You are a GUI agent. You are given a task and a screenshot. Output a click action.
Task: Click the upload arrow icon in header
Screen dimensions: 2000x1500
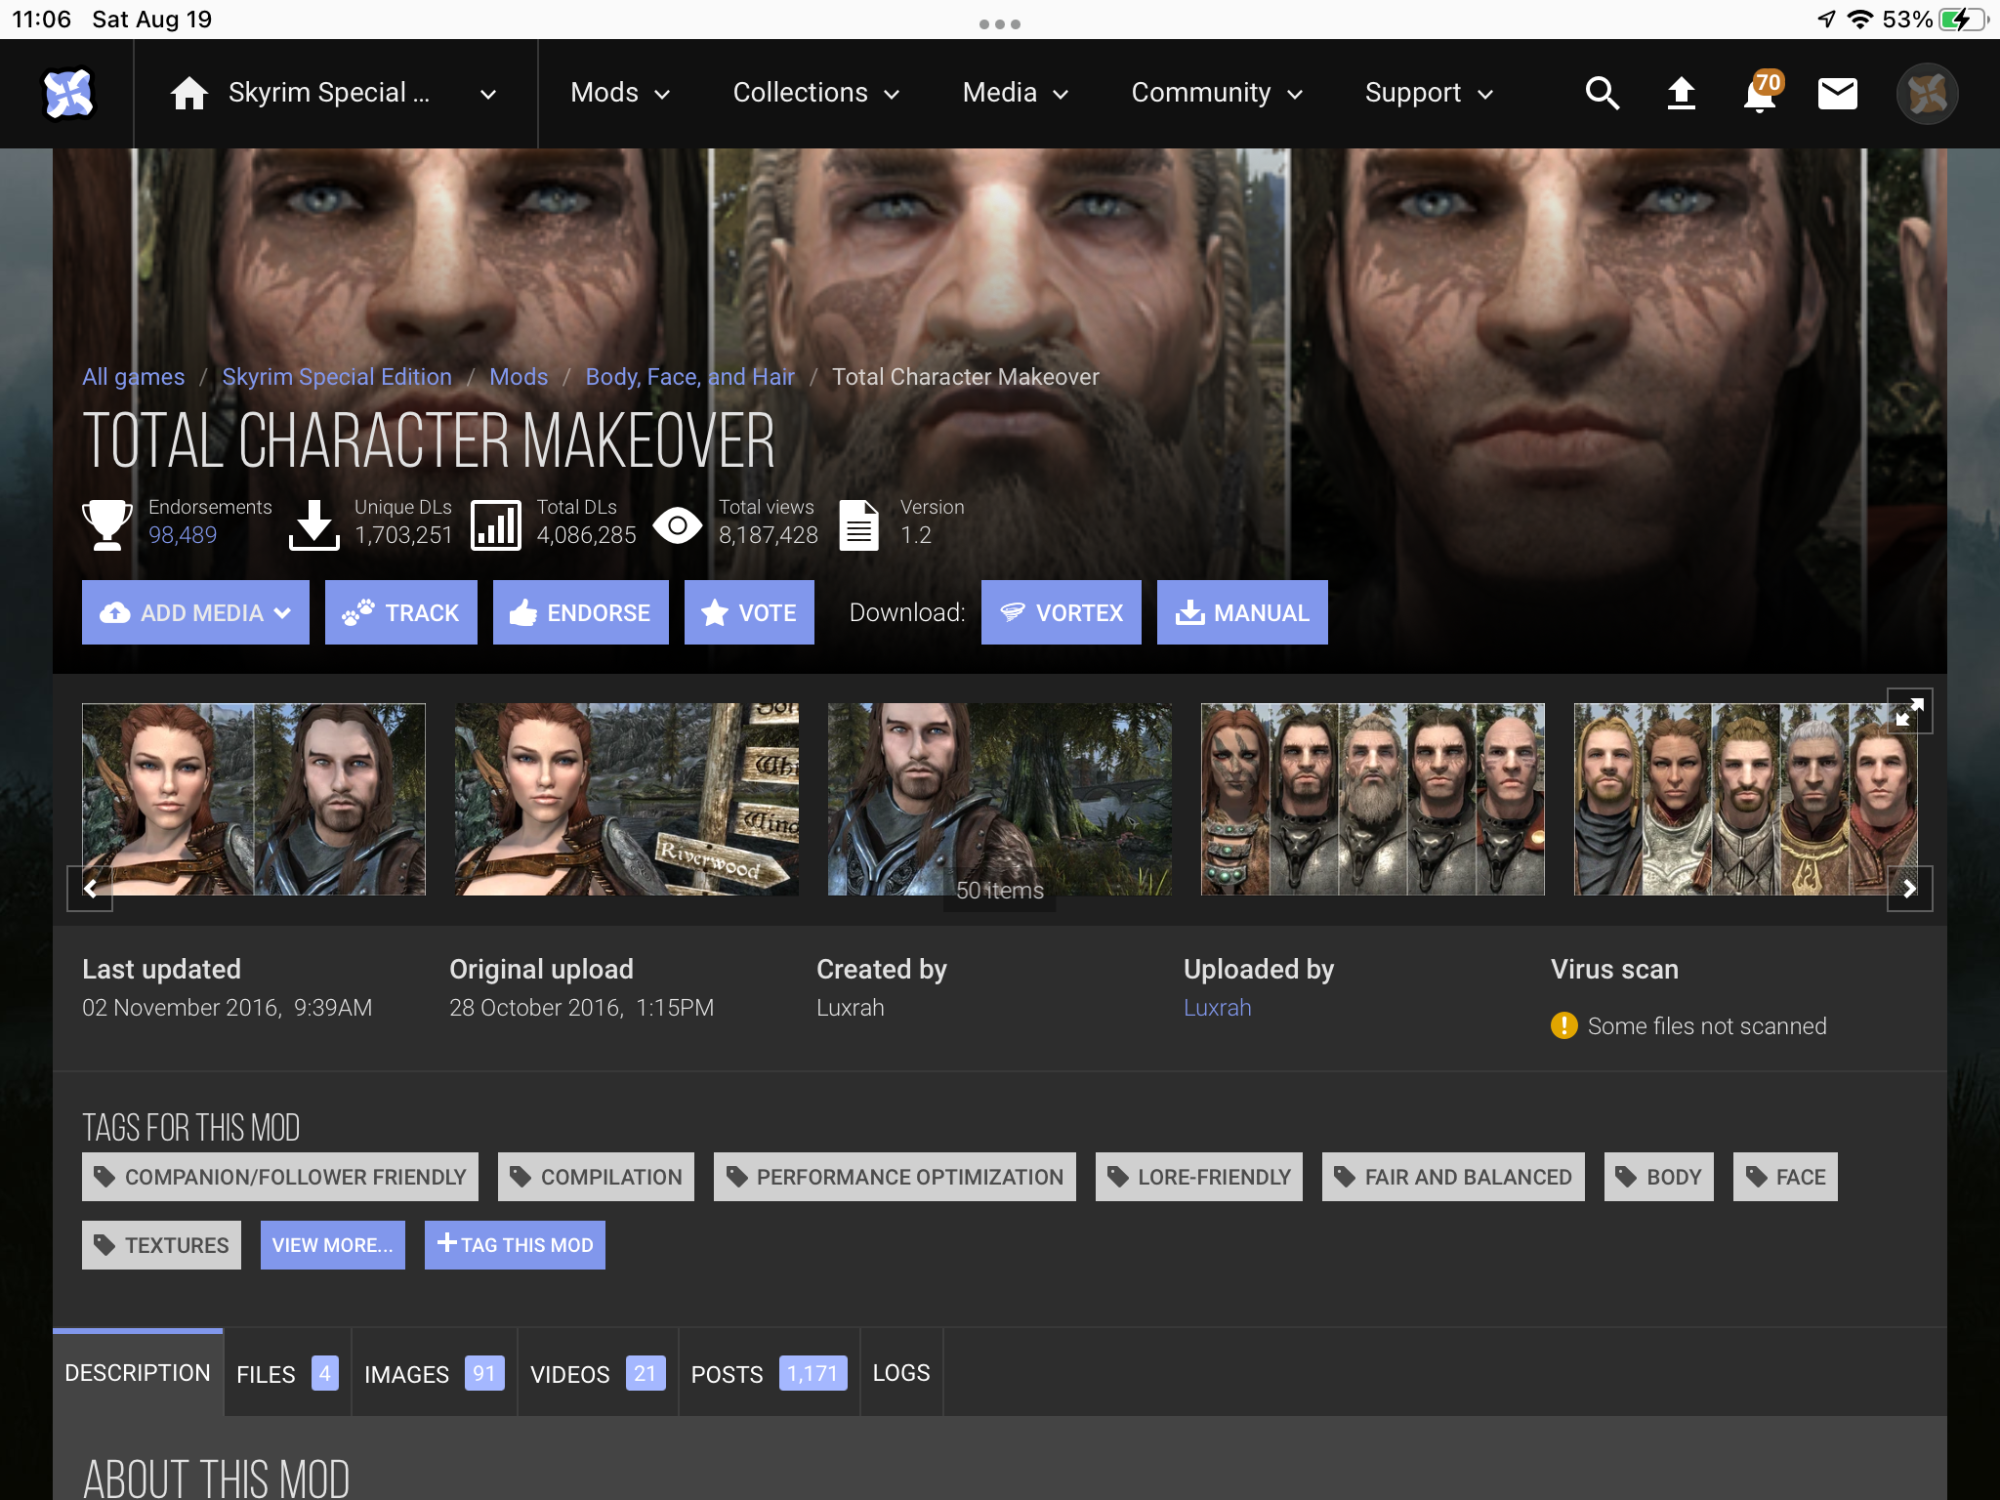coord(1681,93)
